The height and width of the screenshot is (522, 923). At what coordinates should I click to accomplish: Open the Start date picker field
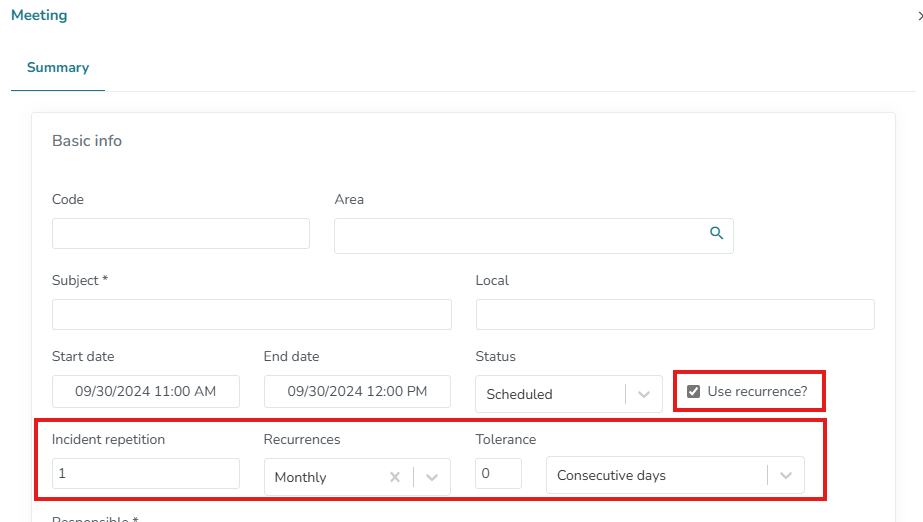pos(146,391)
